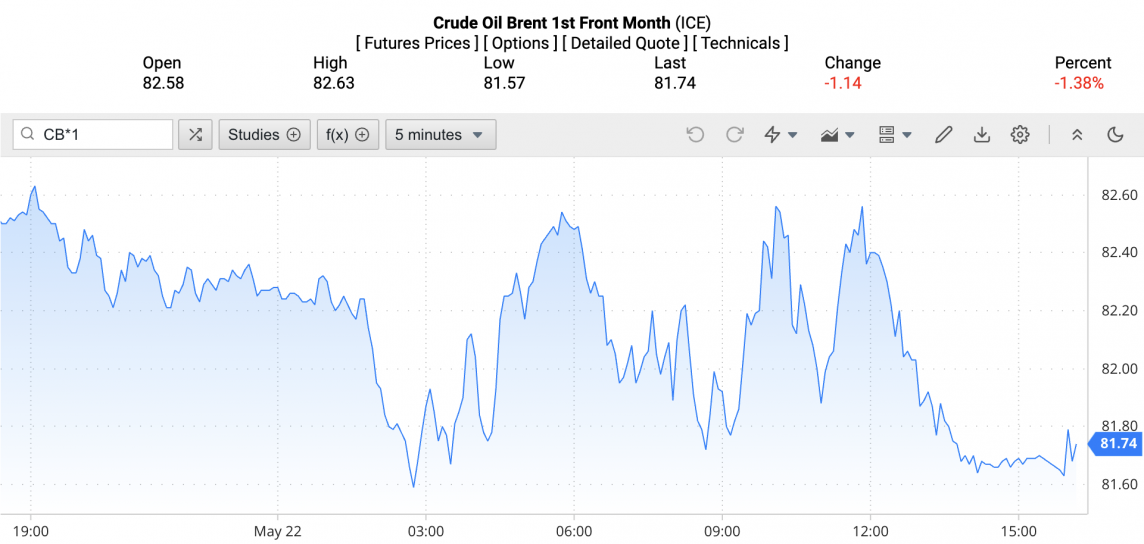Open chart settings gear

(x=1019, y=135)
